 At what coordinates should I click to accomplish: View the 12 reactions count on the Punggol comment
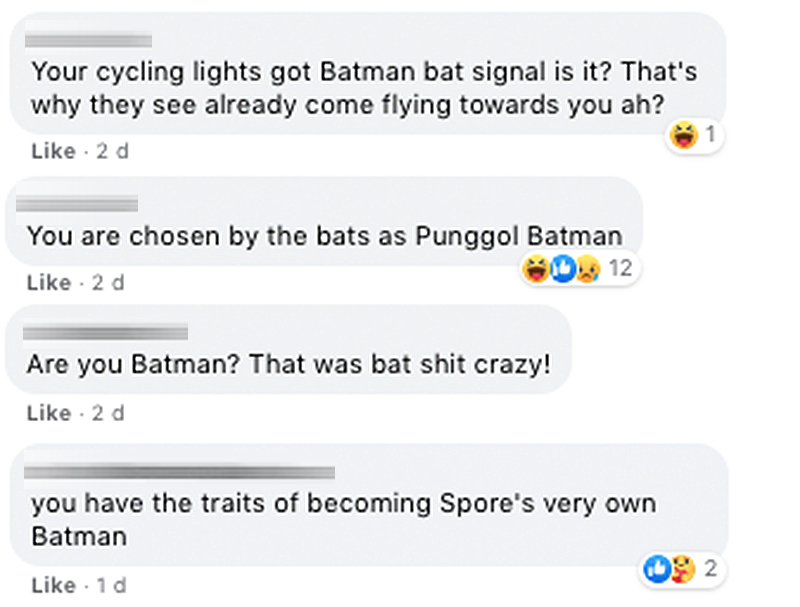pos(620,268)
